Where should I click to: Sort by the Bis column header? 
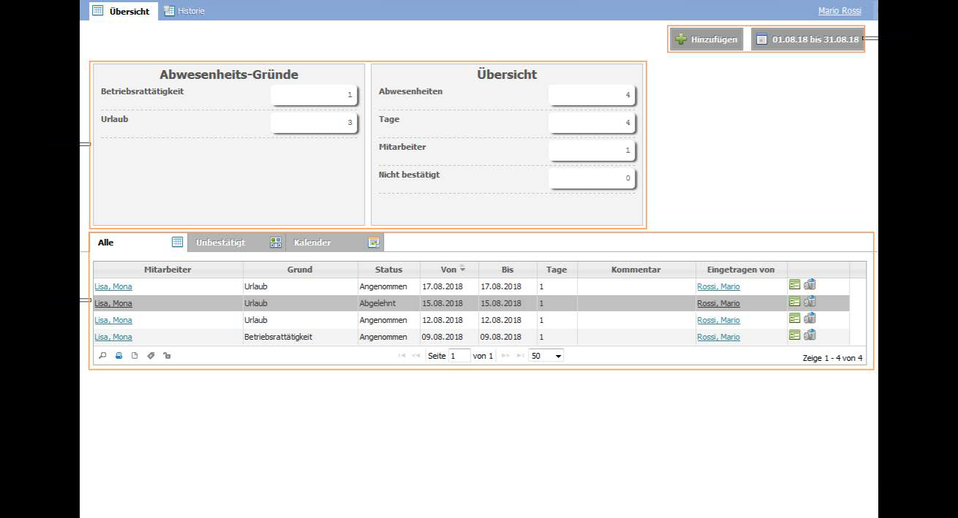tap(508, 269)
